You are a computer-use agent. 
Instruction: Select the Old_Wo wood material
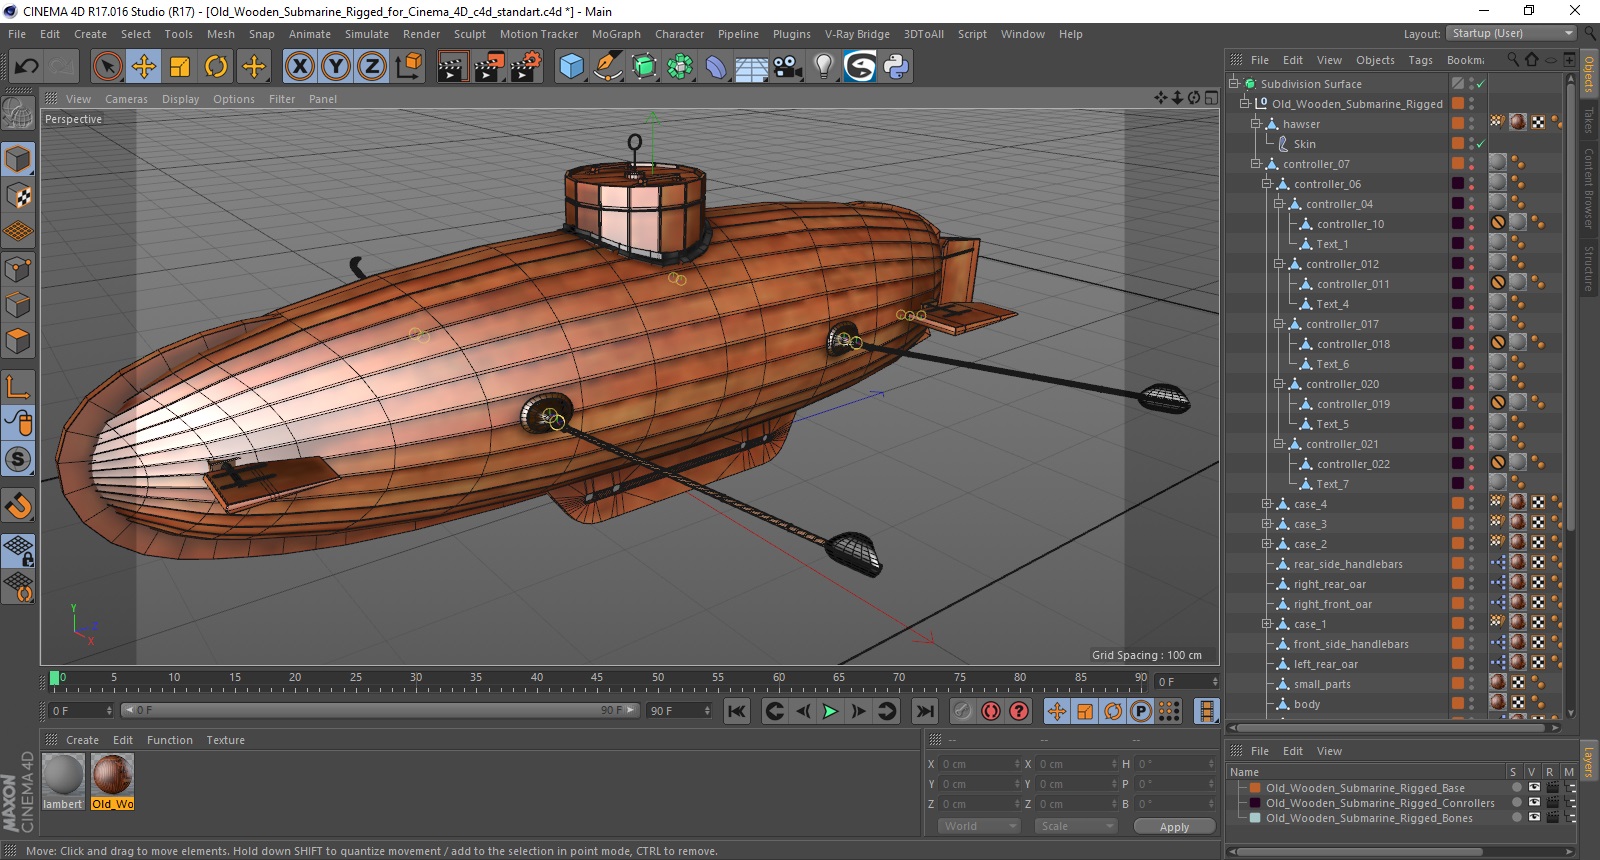click(x=112, y=781)
